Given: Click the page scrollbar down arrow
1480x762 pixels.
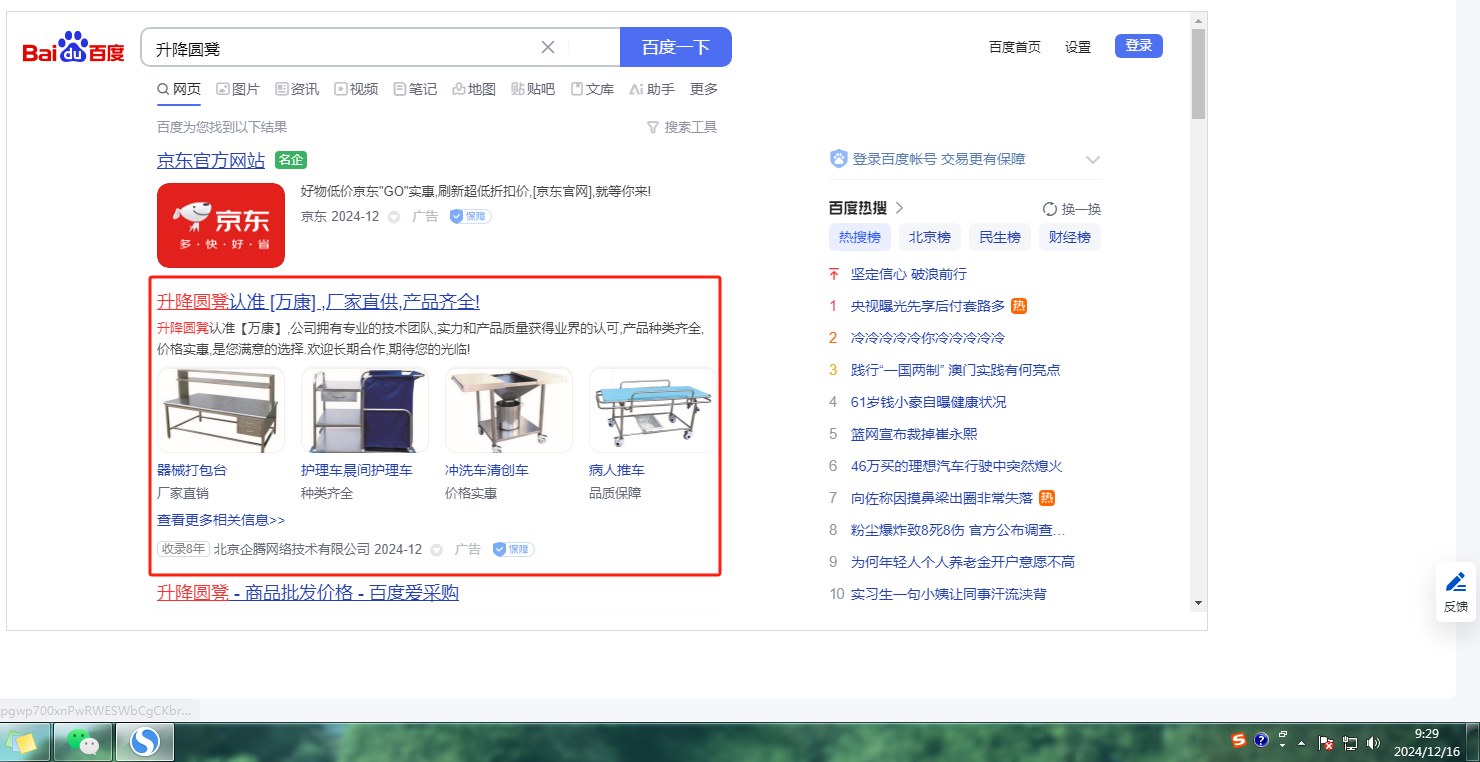Looking at the screenshot, I should click(1198, 603).
